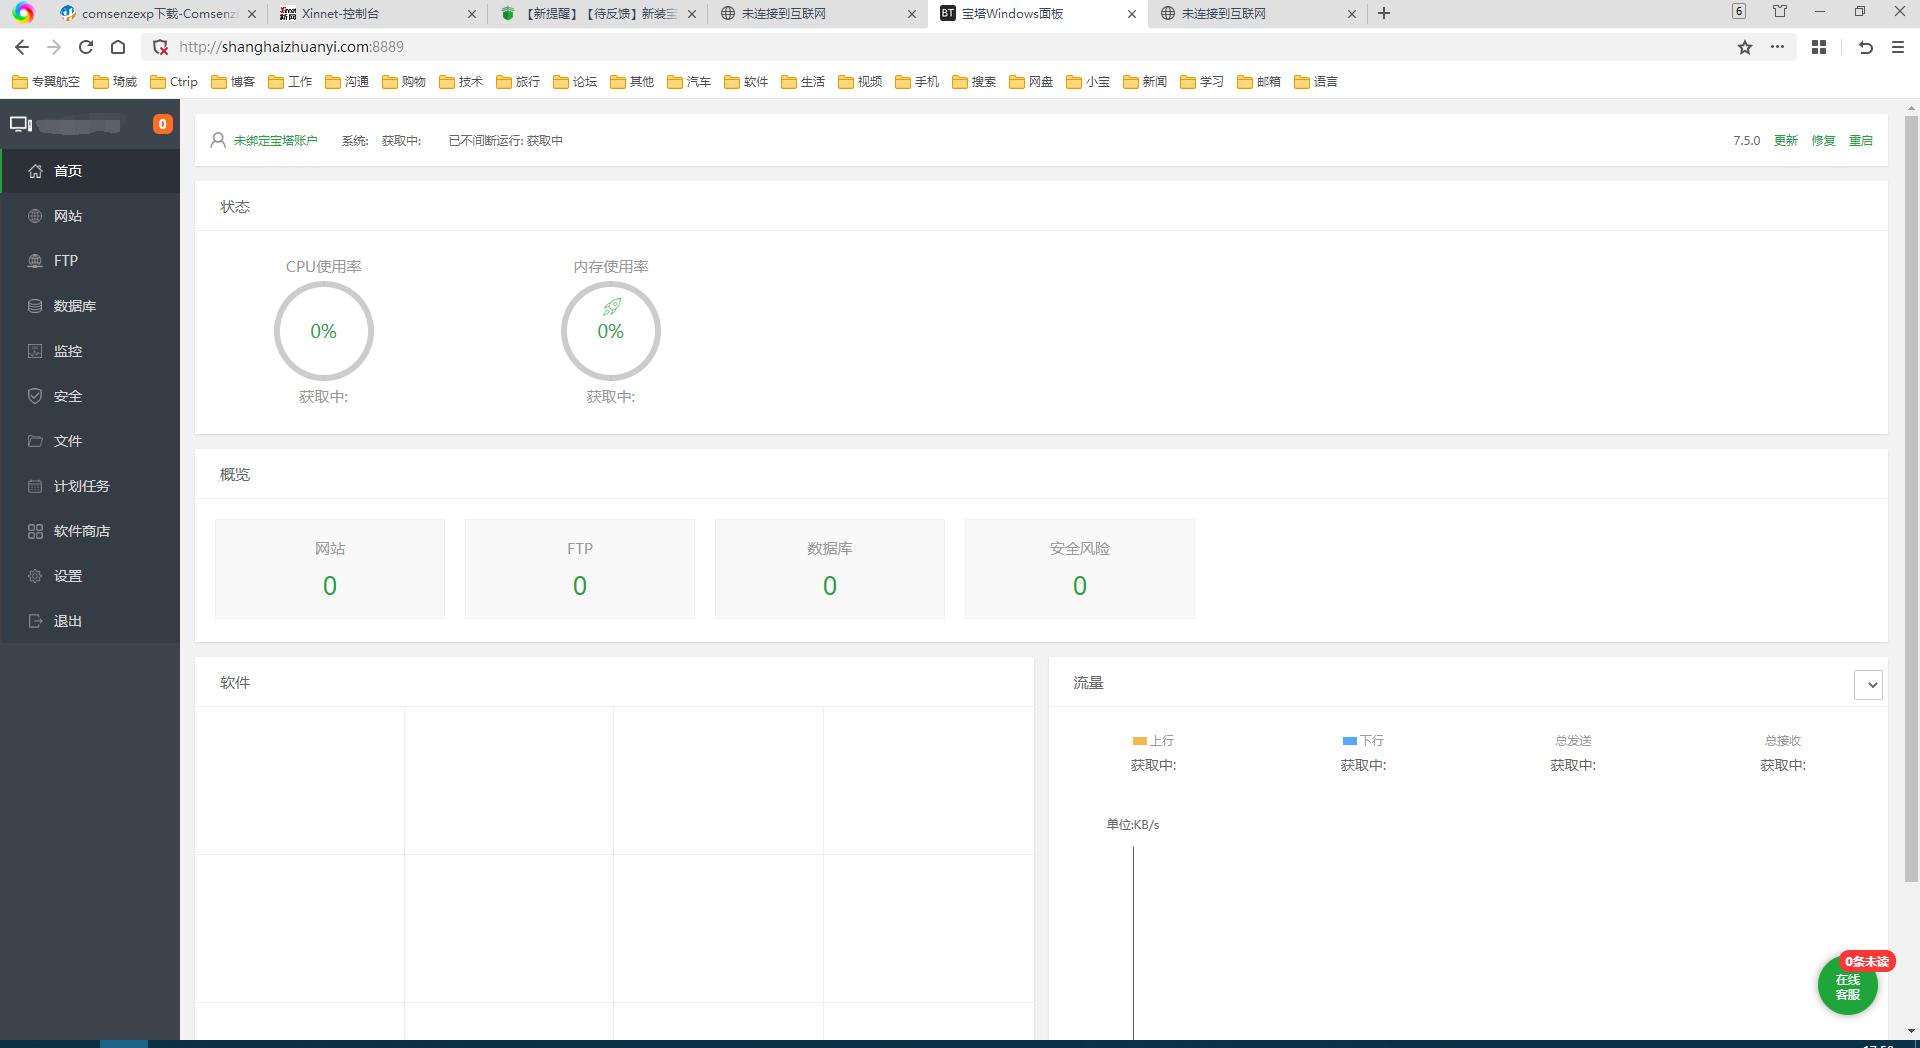Screen dimensions: 1920x1048
Task: Click the 软件商店 grid icon in sidebar
Action: (35, 531)
